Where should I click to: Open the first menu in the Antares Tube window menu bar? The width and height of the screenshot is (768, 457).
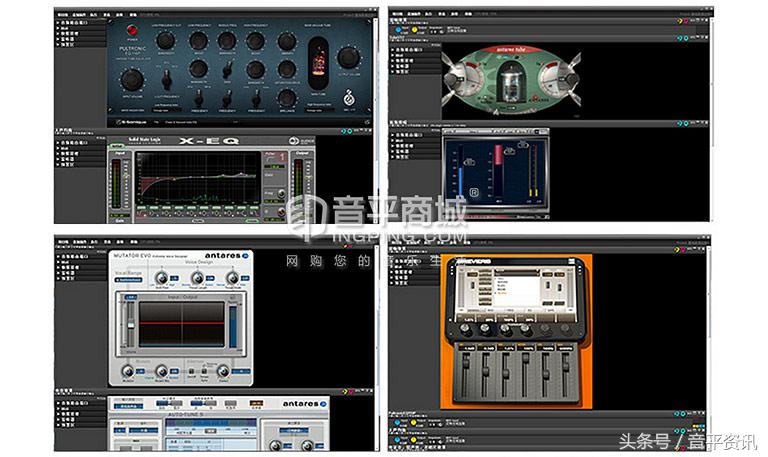coord(398,14)
